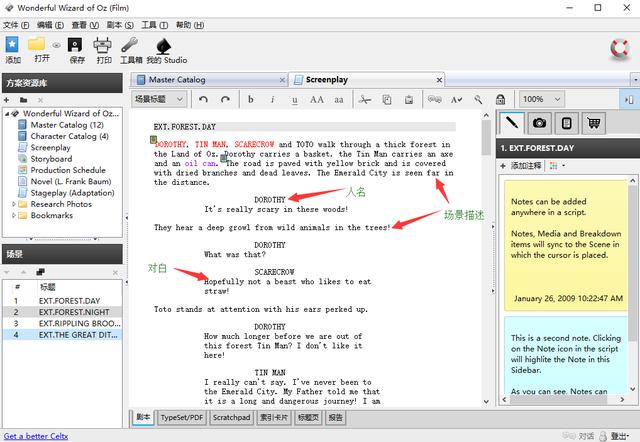This screenshot has width=640, height=442.
Task: Run spell check with the A-checkmark icon
Action: pos(456,100)
